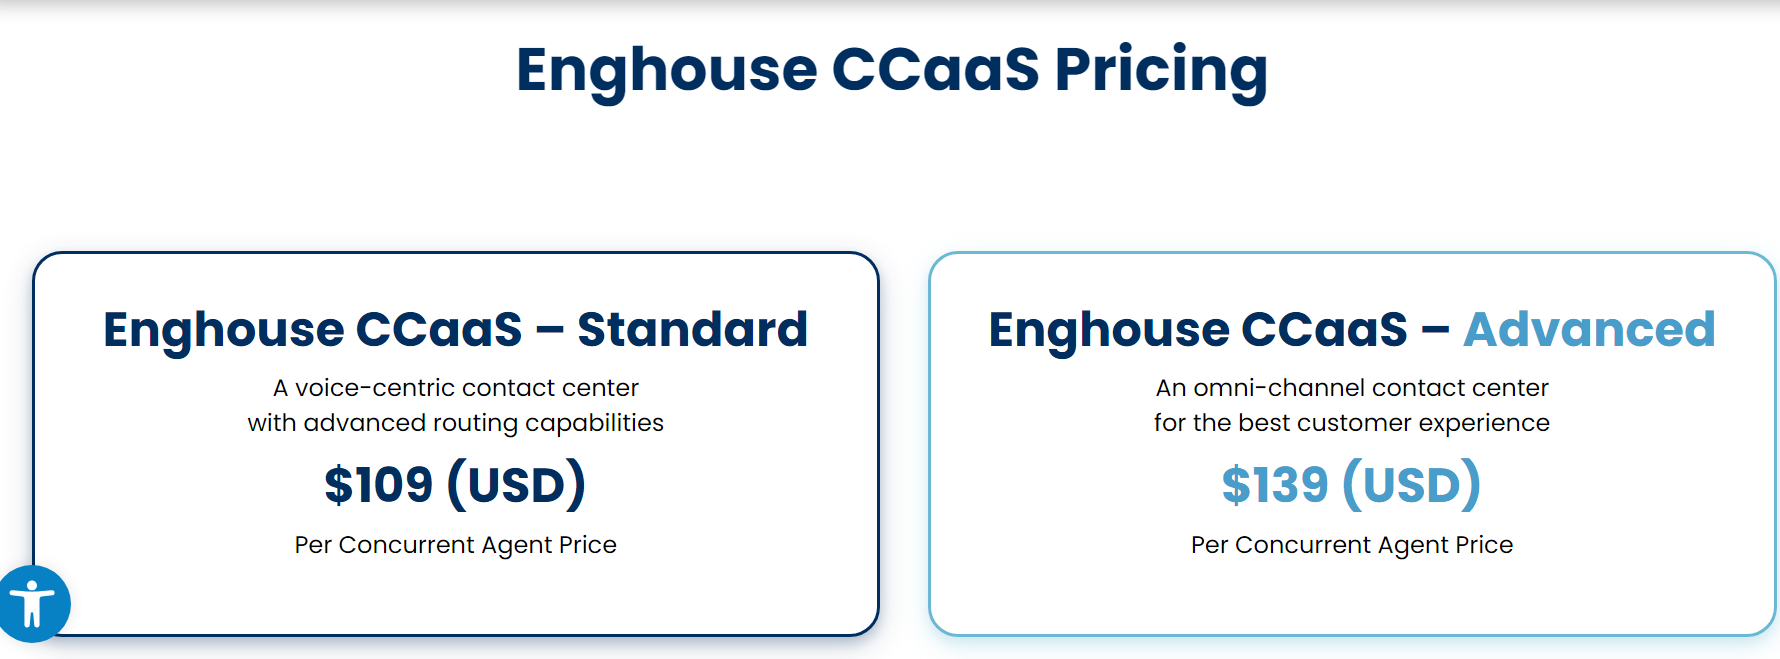The height and width of the screenshot is (659, 1780).
Task: Click the voice-centric contact center line
Action: (455, 388)
